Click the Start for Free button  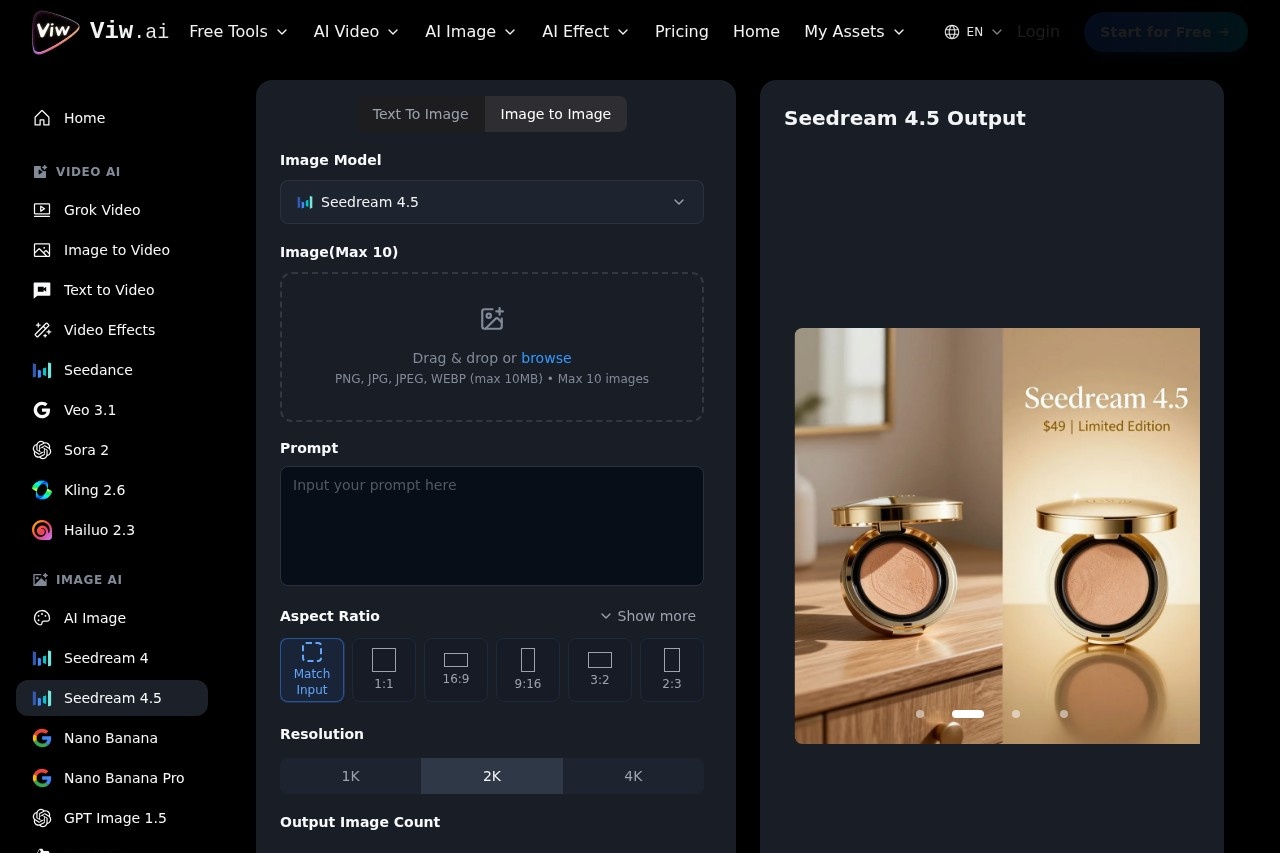tap(1165, 32)
